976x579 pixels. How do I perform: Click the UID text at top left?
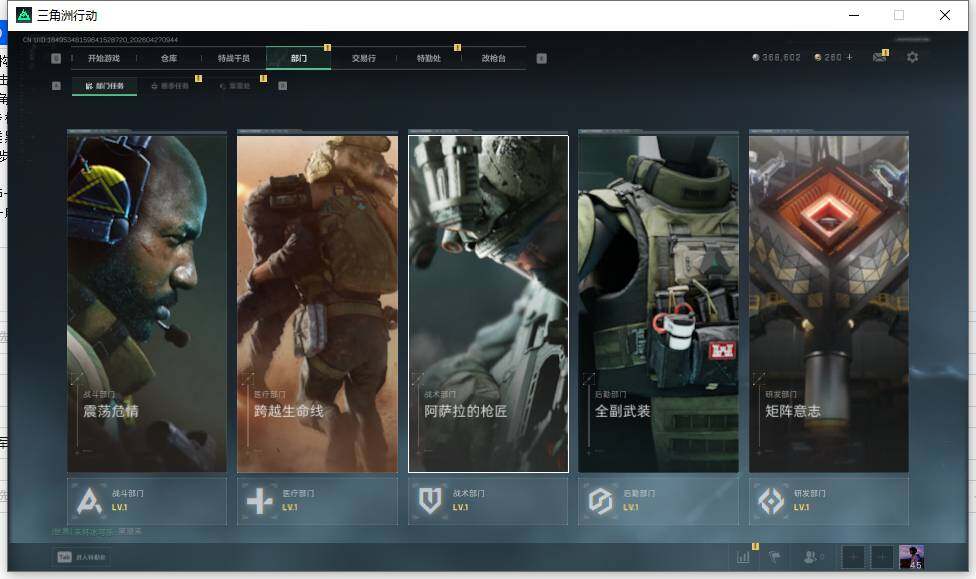pos(100,40)
